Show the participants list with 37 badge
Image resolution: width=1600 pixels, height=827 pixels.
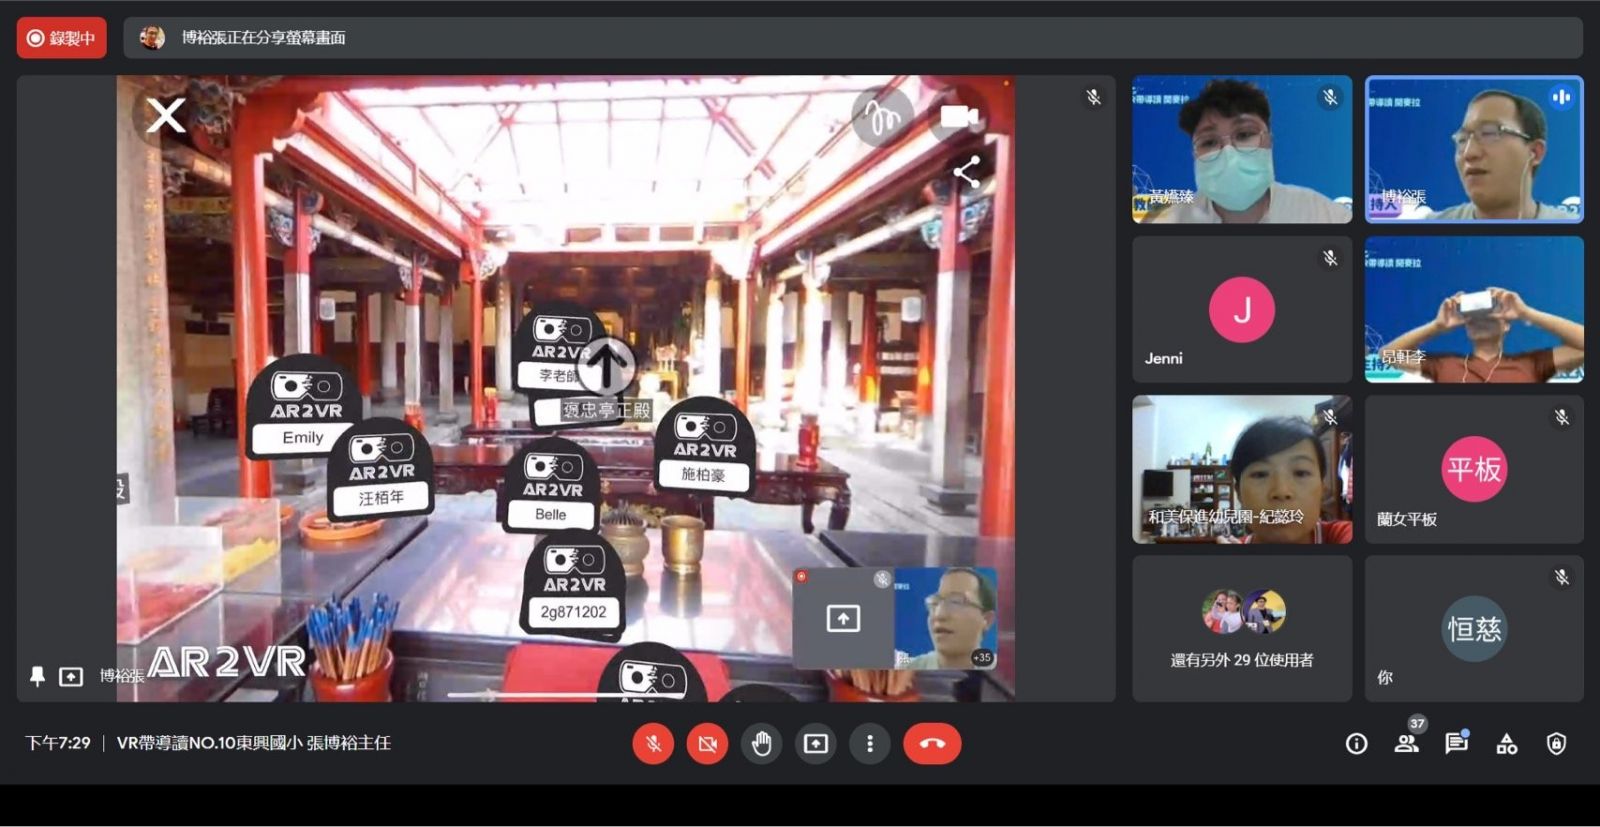pos(1407,743)
